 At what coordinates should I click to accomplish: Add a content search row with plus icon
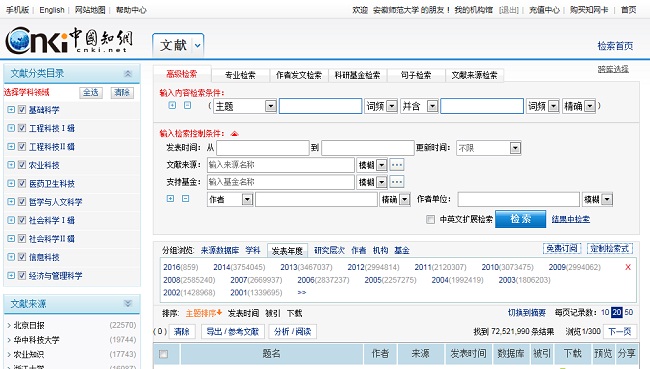click(172, 105)
